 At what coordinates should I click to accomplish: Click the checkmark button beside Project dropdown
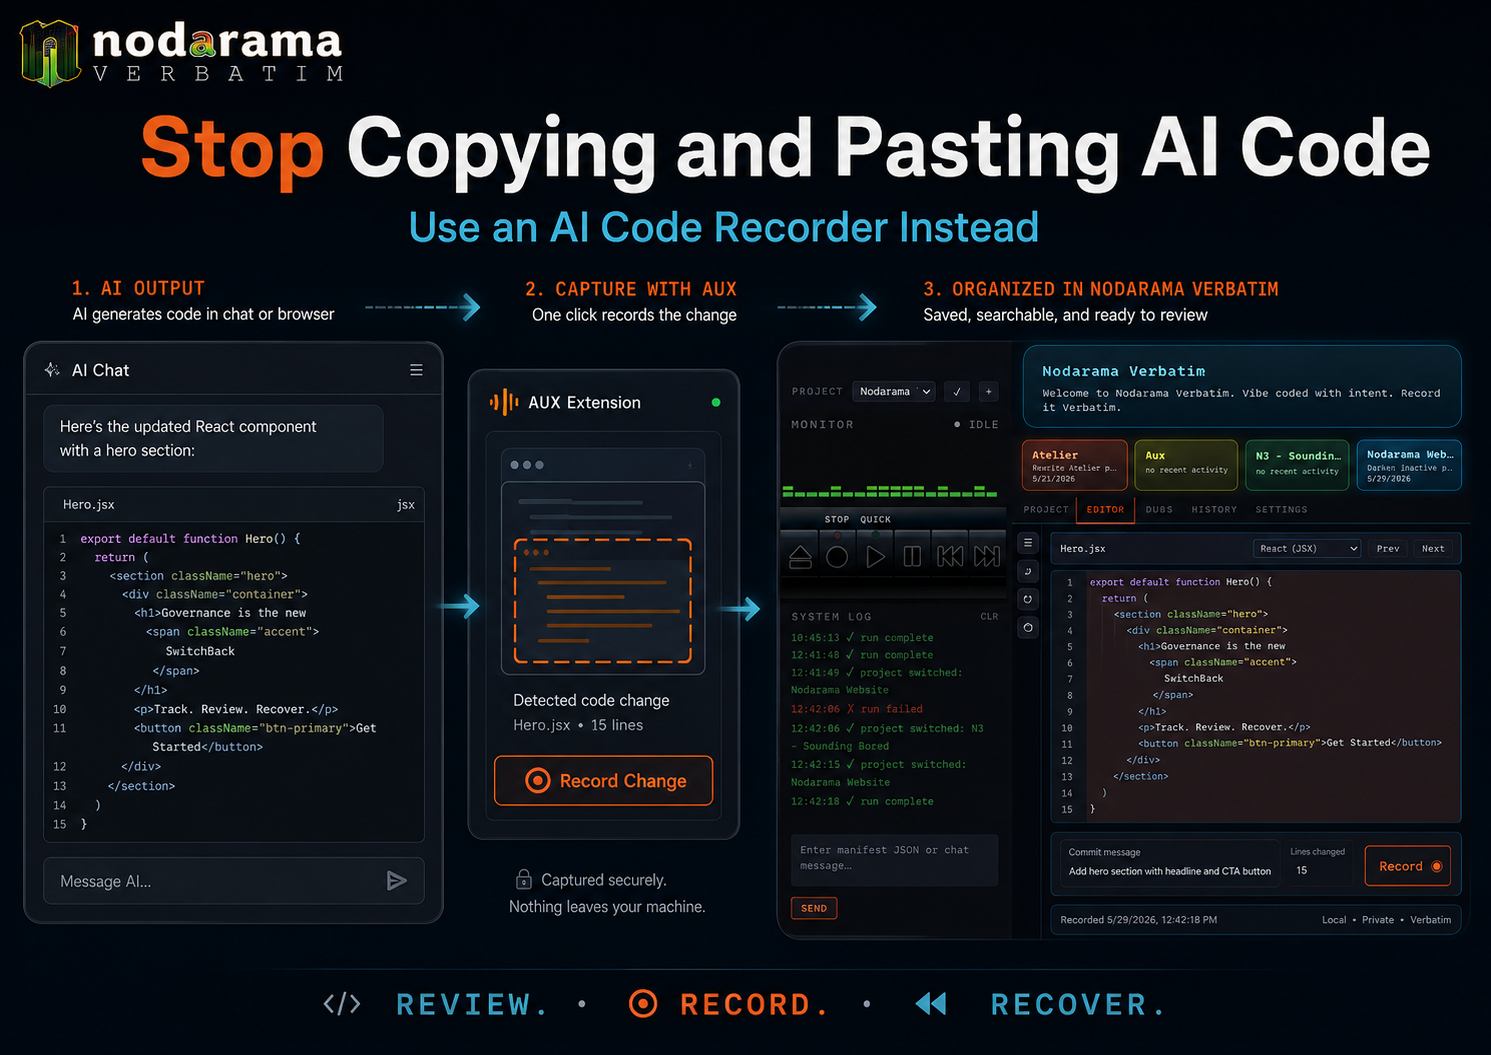(x=957, y=391)
